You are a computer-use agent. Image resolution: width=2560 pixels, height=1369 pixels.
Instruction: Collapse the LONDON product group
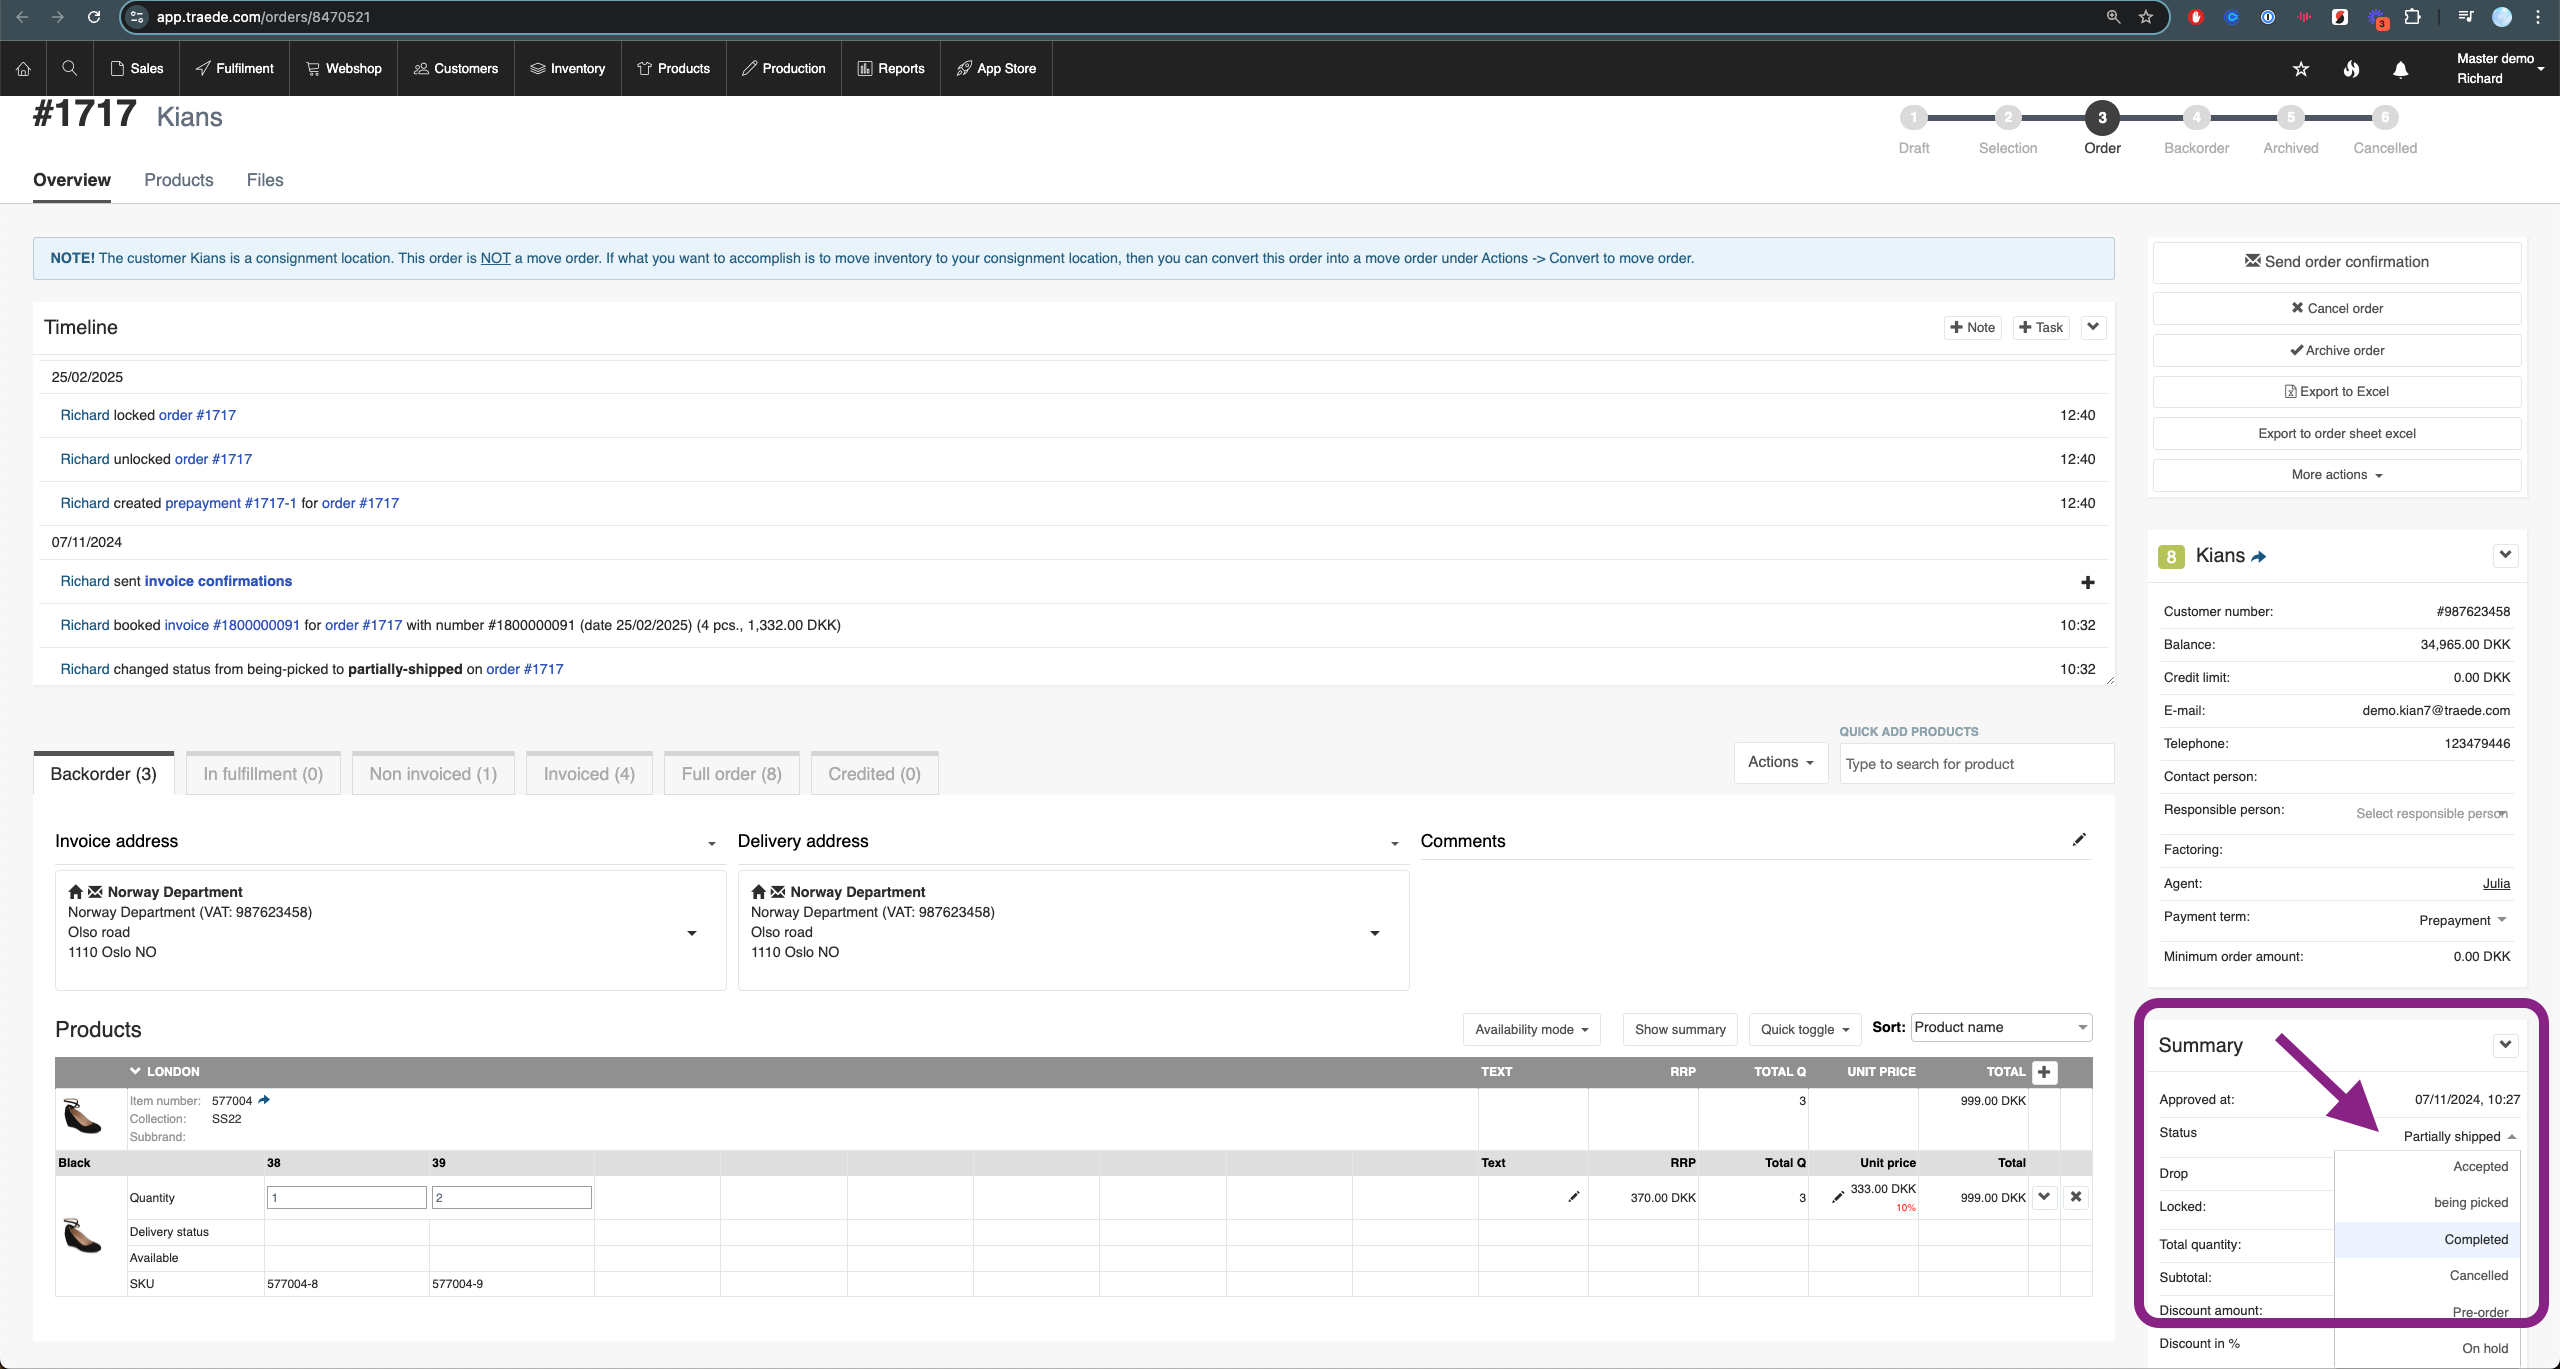tap(135, 1071)
